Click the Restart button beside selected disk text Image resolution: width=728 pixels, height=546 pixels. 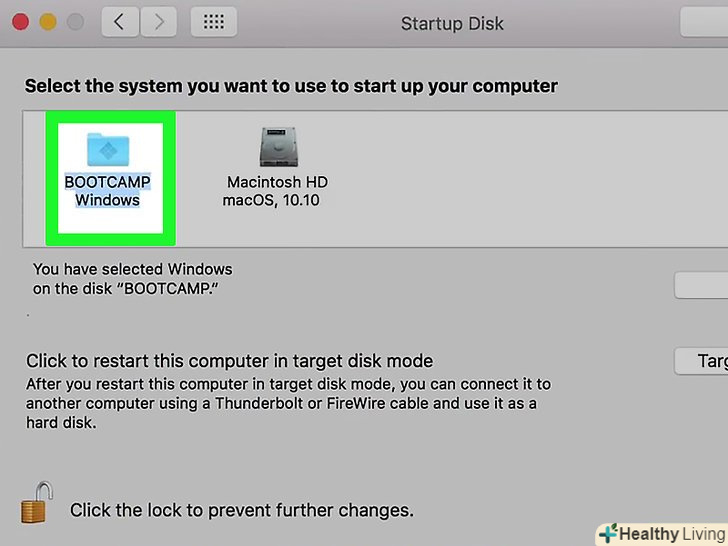coord(701,286)
